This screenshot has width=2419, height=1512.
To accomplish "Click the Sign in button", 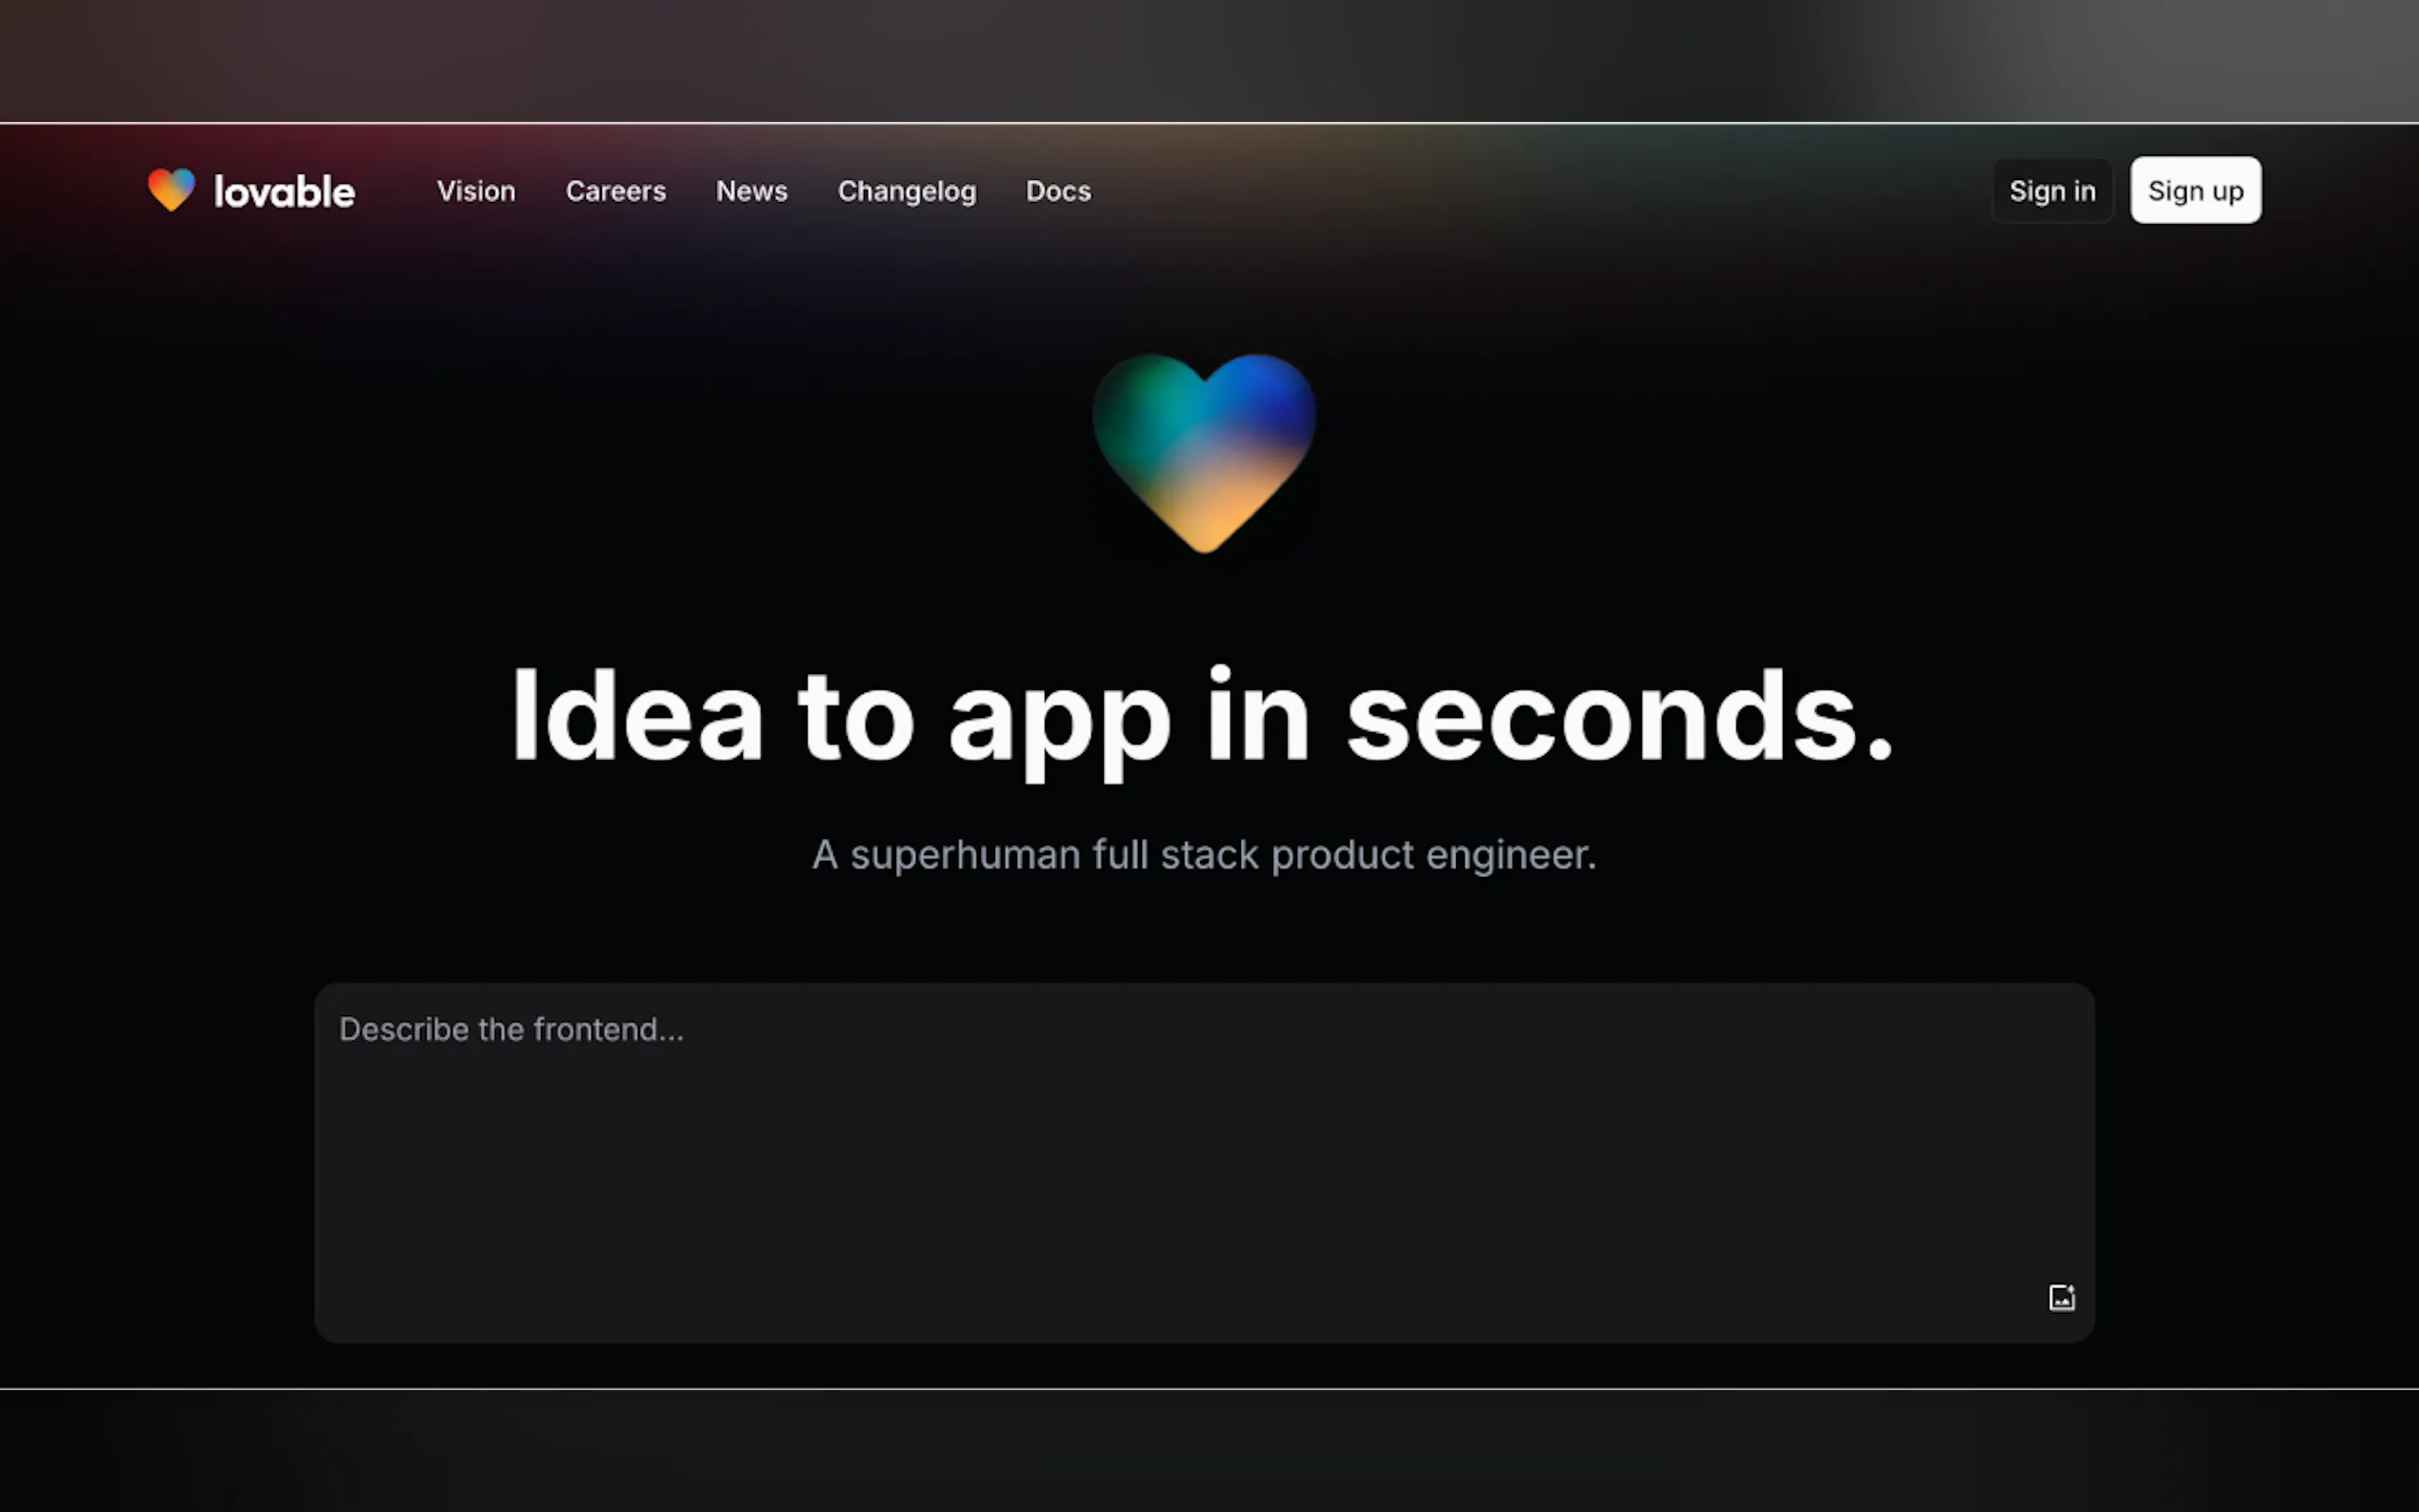I will (2052, 190).
